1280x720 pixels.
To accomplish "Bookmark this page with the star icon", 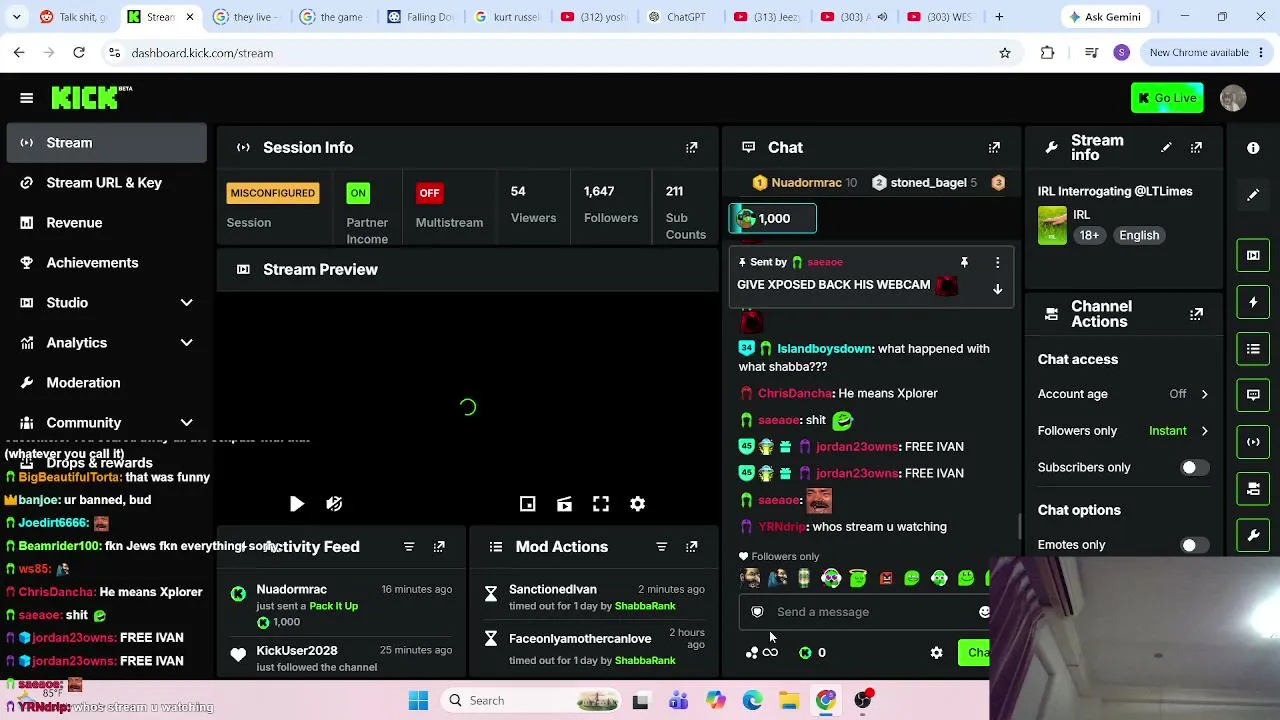I will [x=1005, y=53].
